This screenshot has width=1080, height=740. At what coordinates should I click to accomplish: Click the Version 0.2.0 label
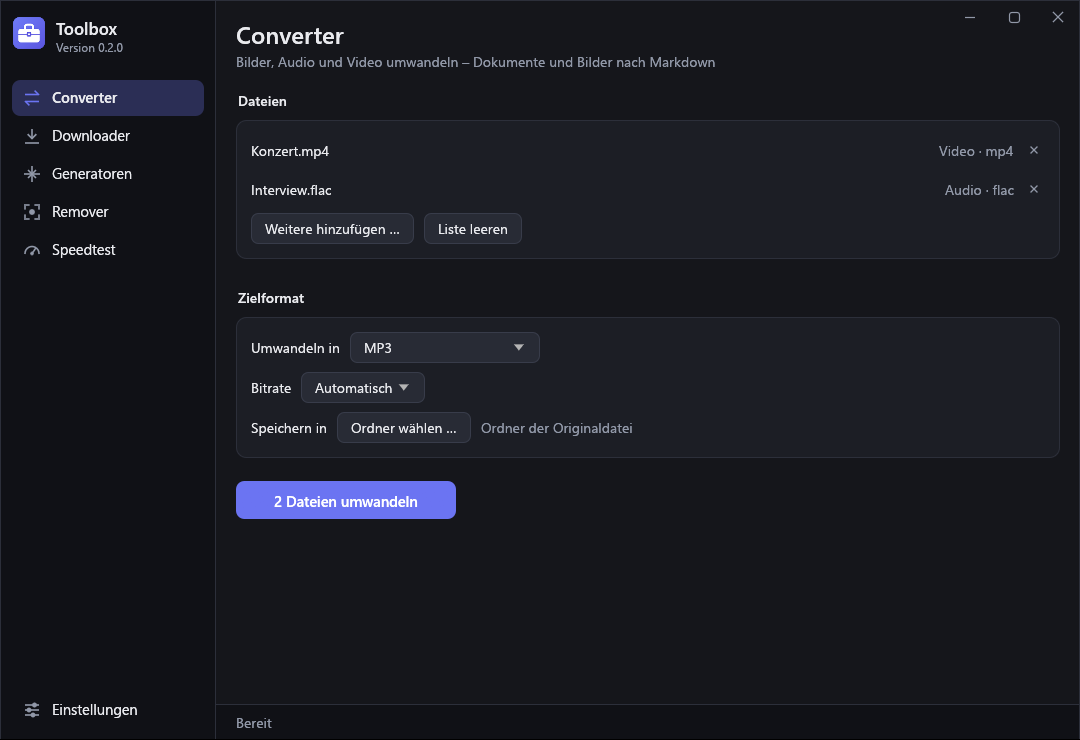90,48
